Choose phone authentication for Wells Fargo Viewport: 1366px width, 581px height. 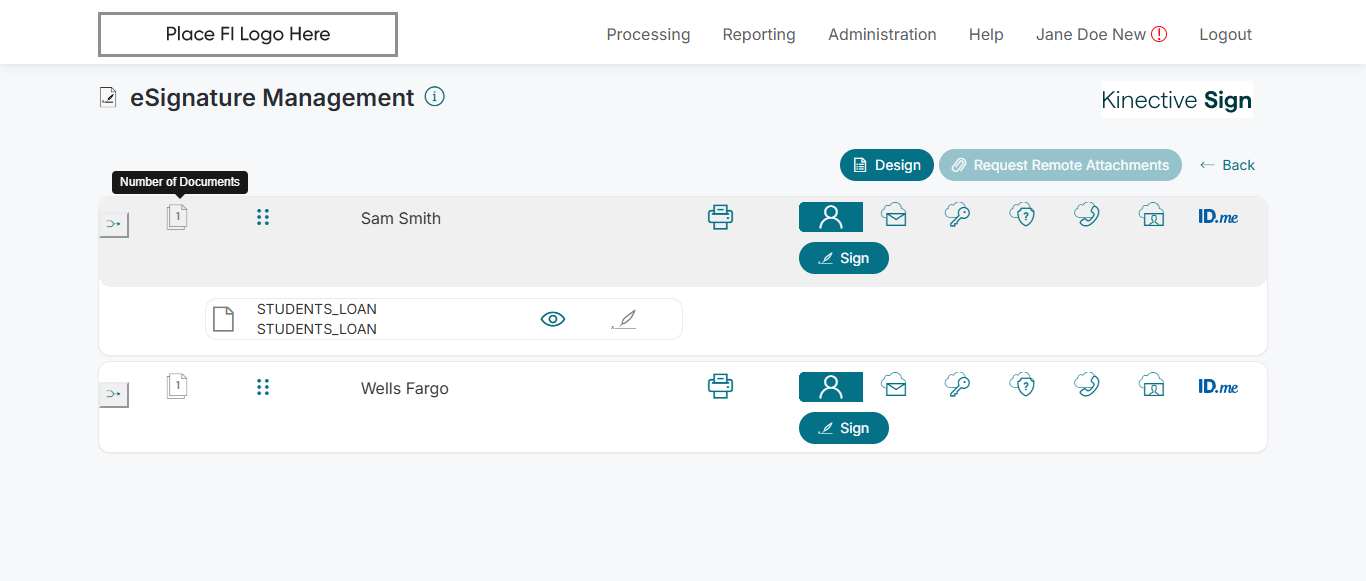click(1086, 385)
